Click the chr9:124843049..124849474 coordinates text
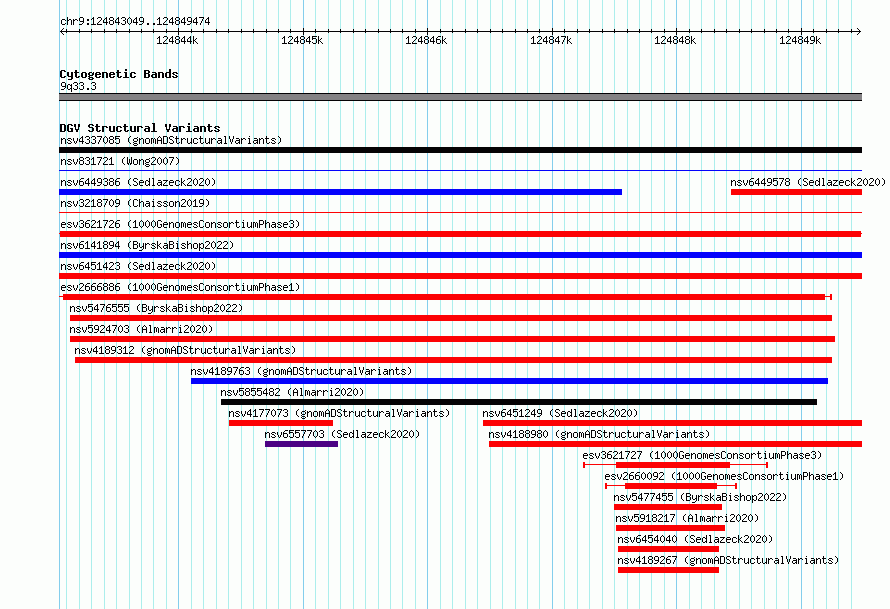 pyautogui.click(x=135, y=21)
